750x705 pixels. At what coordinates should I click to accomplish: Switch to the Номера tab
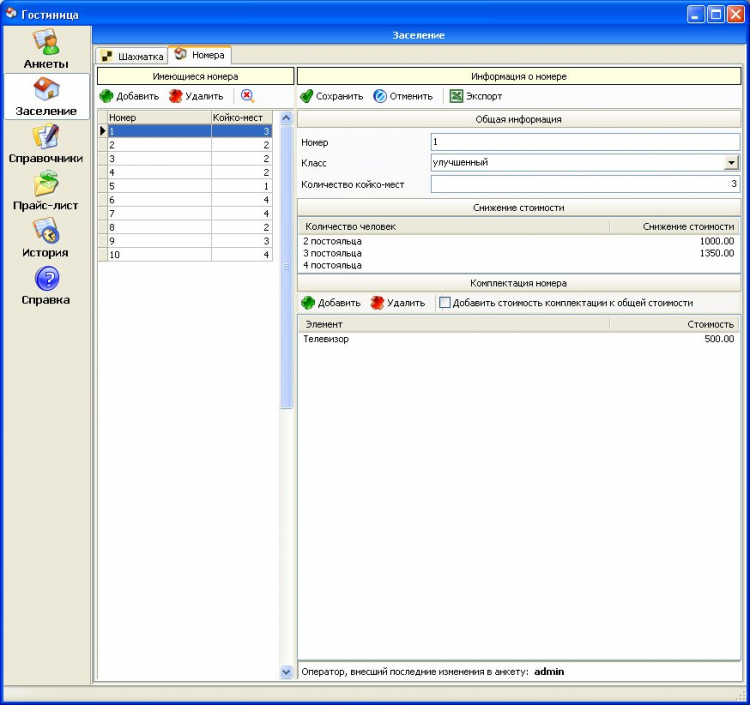pyautogui.click(x=200, y=55)
